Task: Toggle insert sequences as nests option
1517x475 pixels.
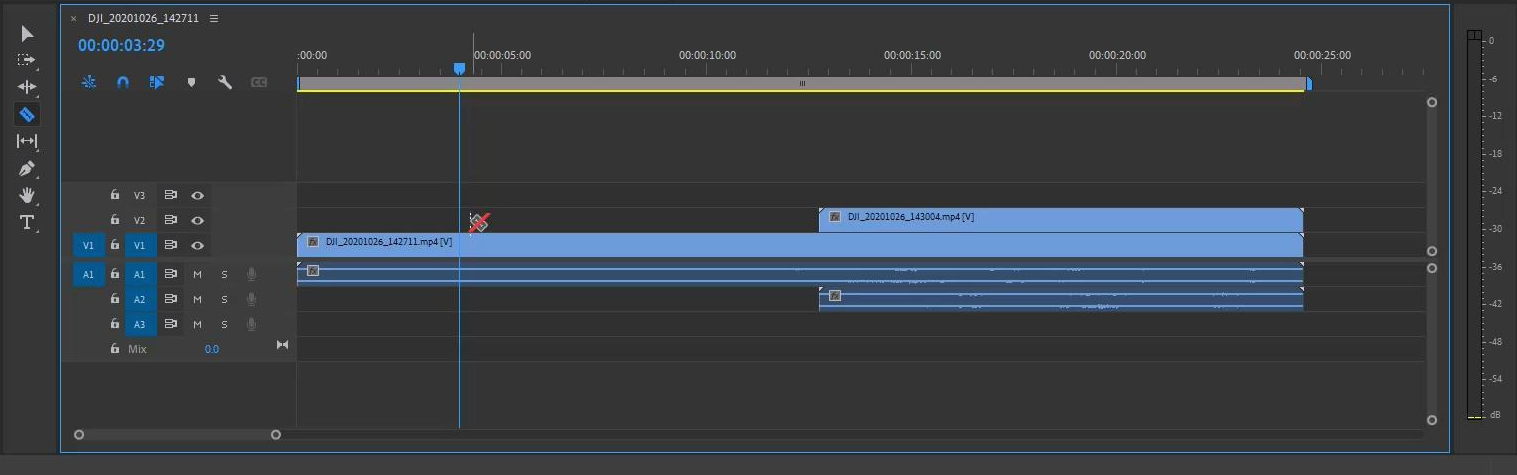Action: (89, 82)
